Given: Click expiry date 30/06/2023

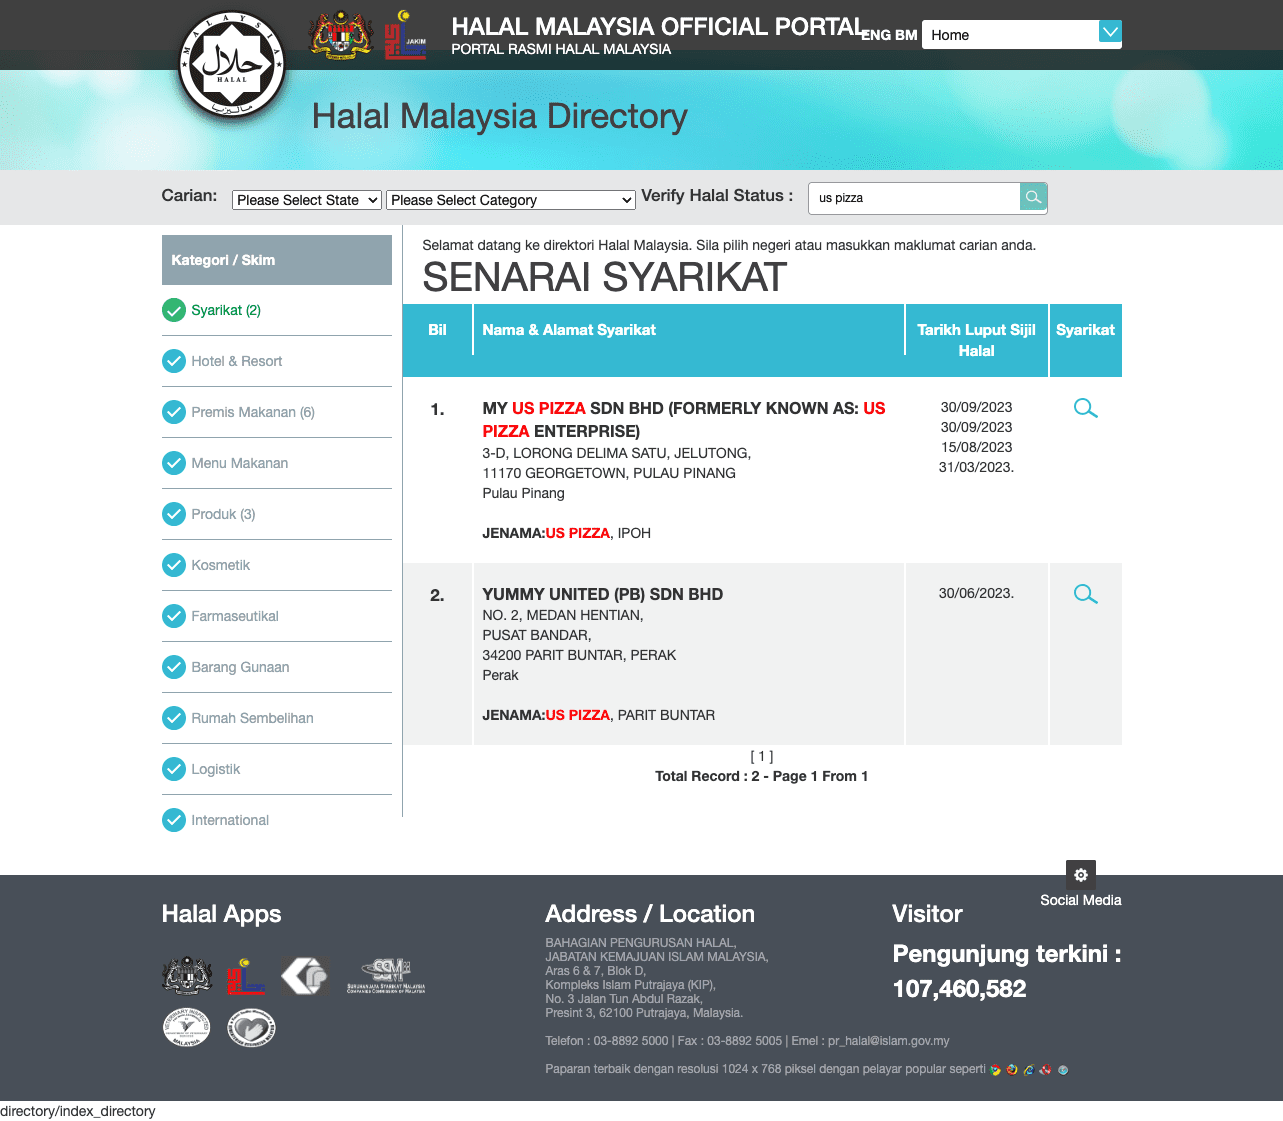Looking at the screenshot, I should tap(976, 593).
